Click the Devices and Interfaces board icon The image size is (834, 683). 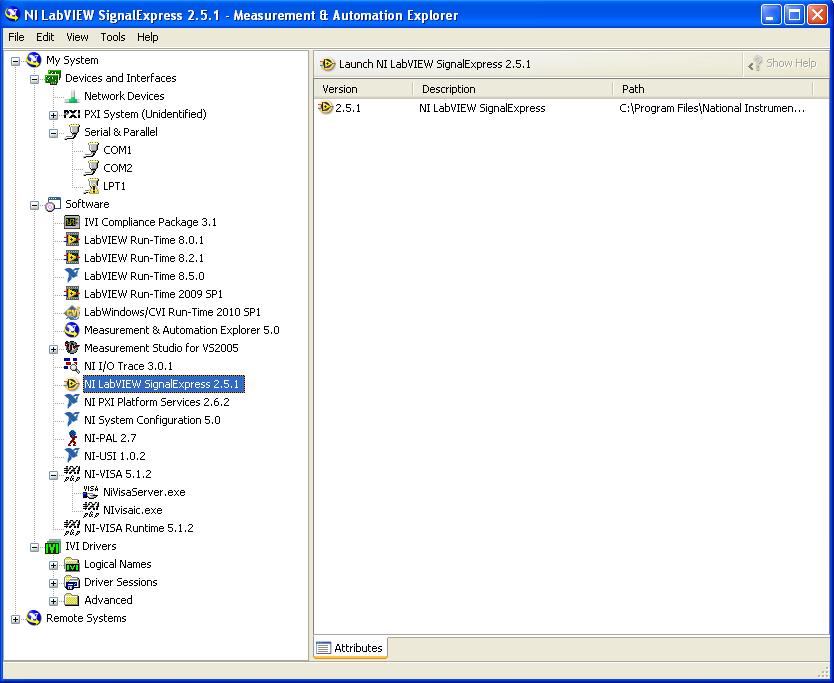click(53, 78)
